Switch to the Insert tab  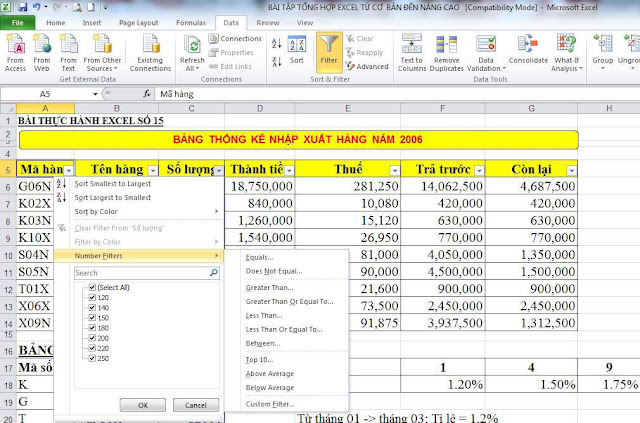click(92, 23)
